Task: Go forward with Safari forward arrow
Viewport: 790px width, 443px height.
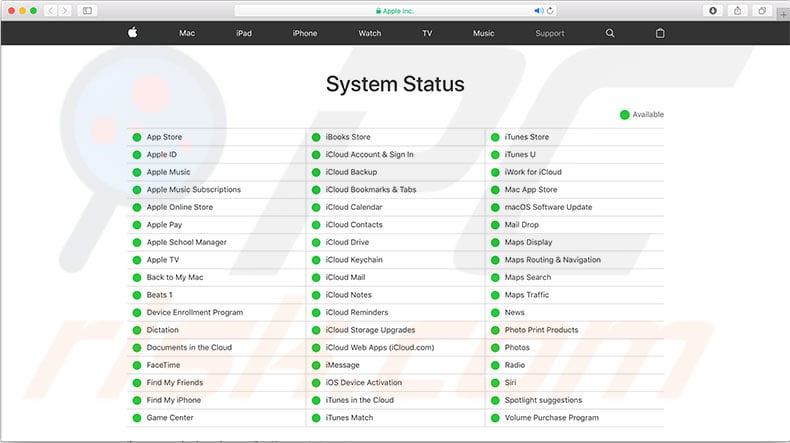Action: pyautogui.click(x=64, y=11)
